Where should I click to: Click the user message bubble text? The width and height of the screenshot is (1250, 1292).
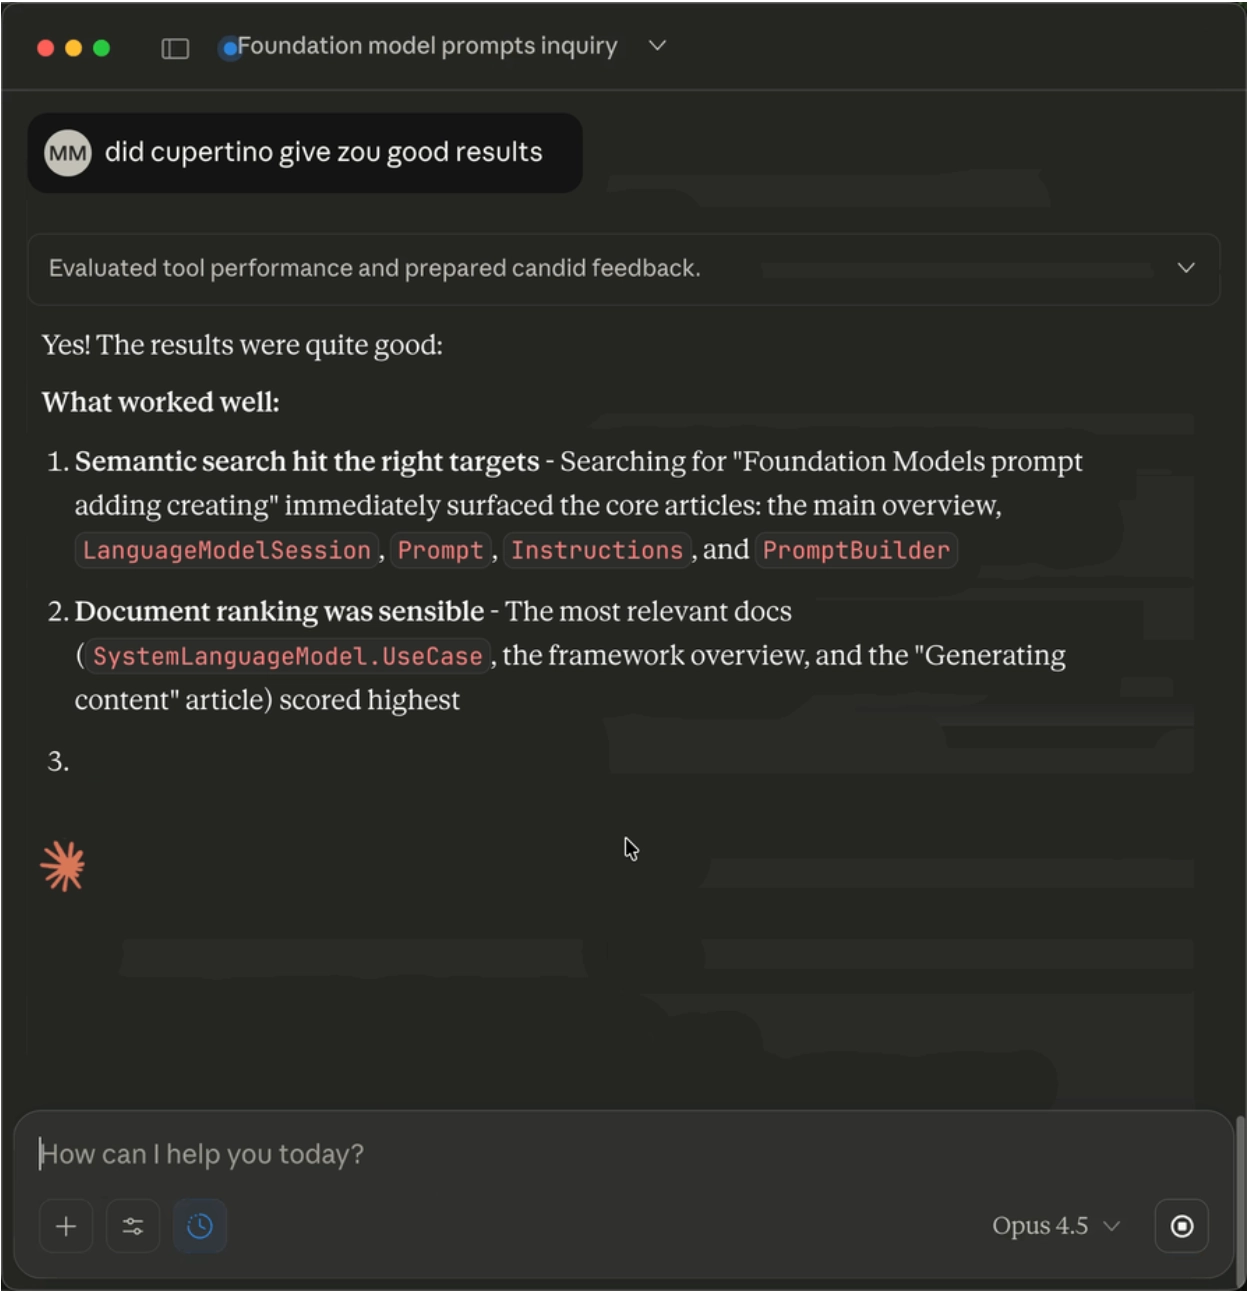pos(323,152)
